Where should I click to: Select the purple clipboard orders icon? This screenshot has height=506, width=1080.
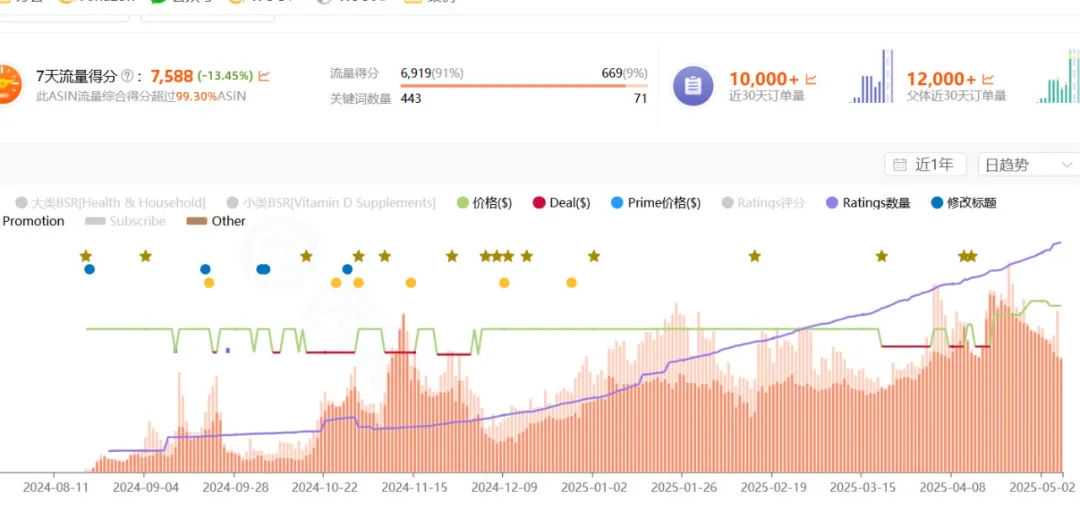694,86
